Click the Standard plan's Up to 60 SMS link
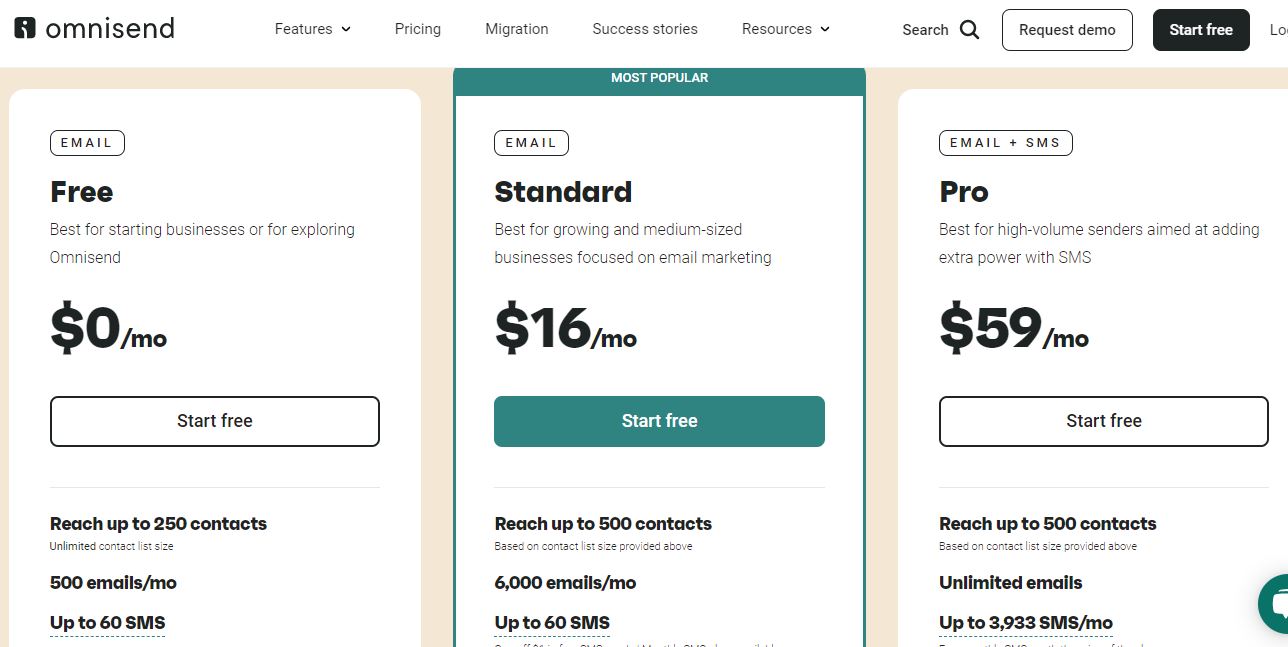1288x647 pixels. click(x=552, y=622)
